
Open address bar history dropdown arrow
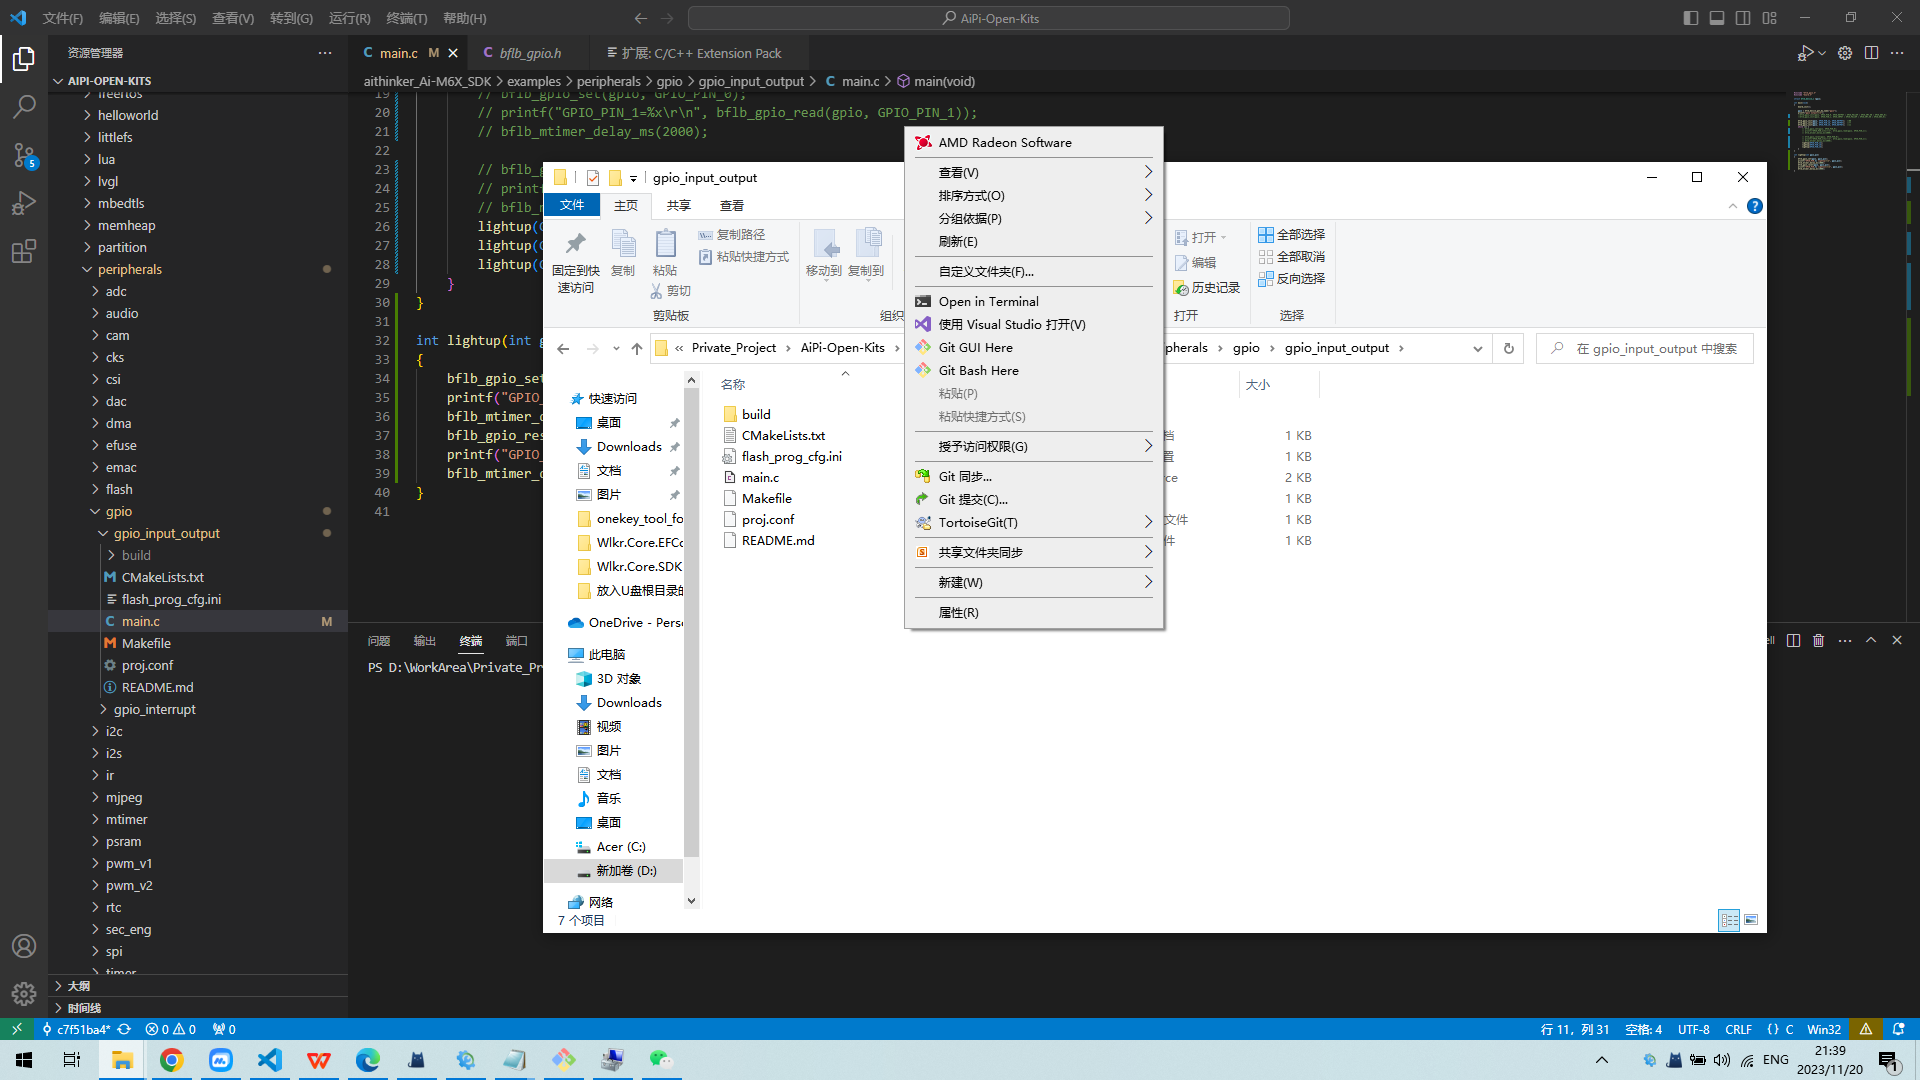1477,348
